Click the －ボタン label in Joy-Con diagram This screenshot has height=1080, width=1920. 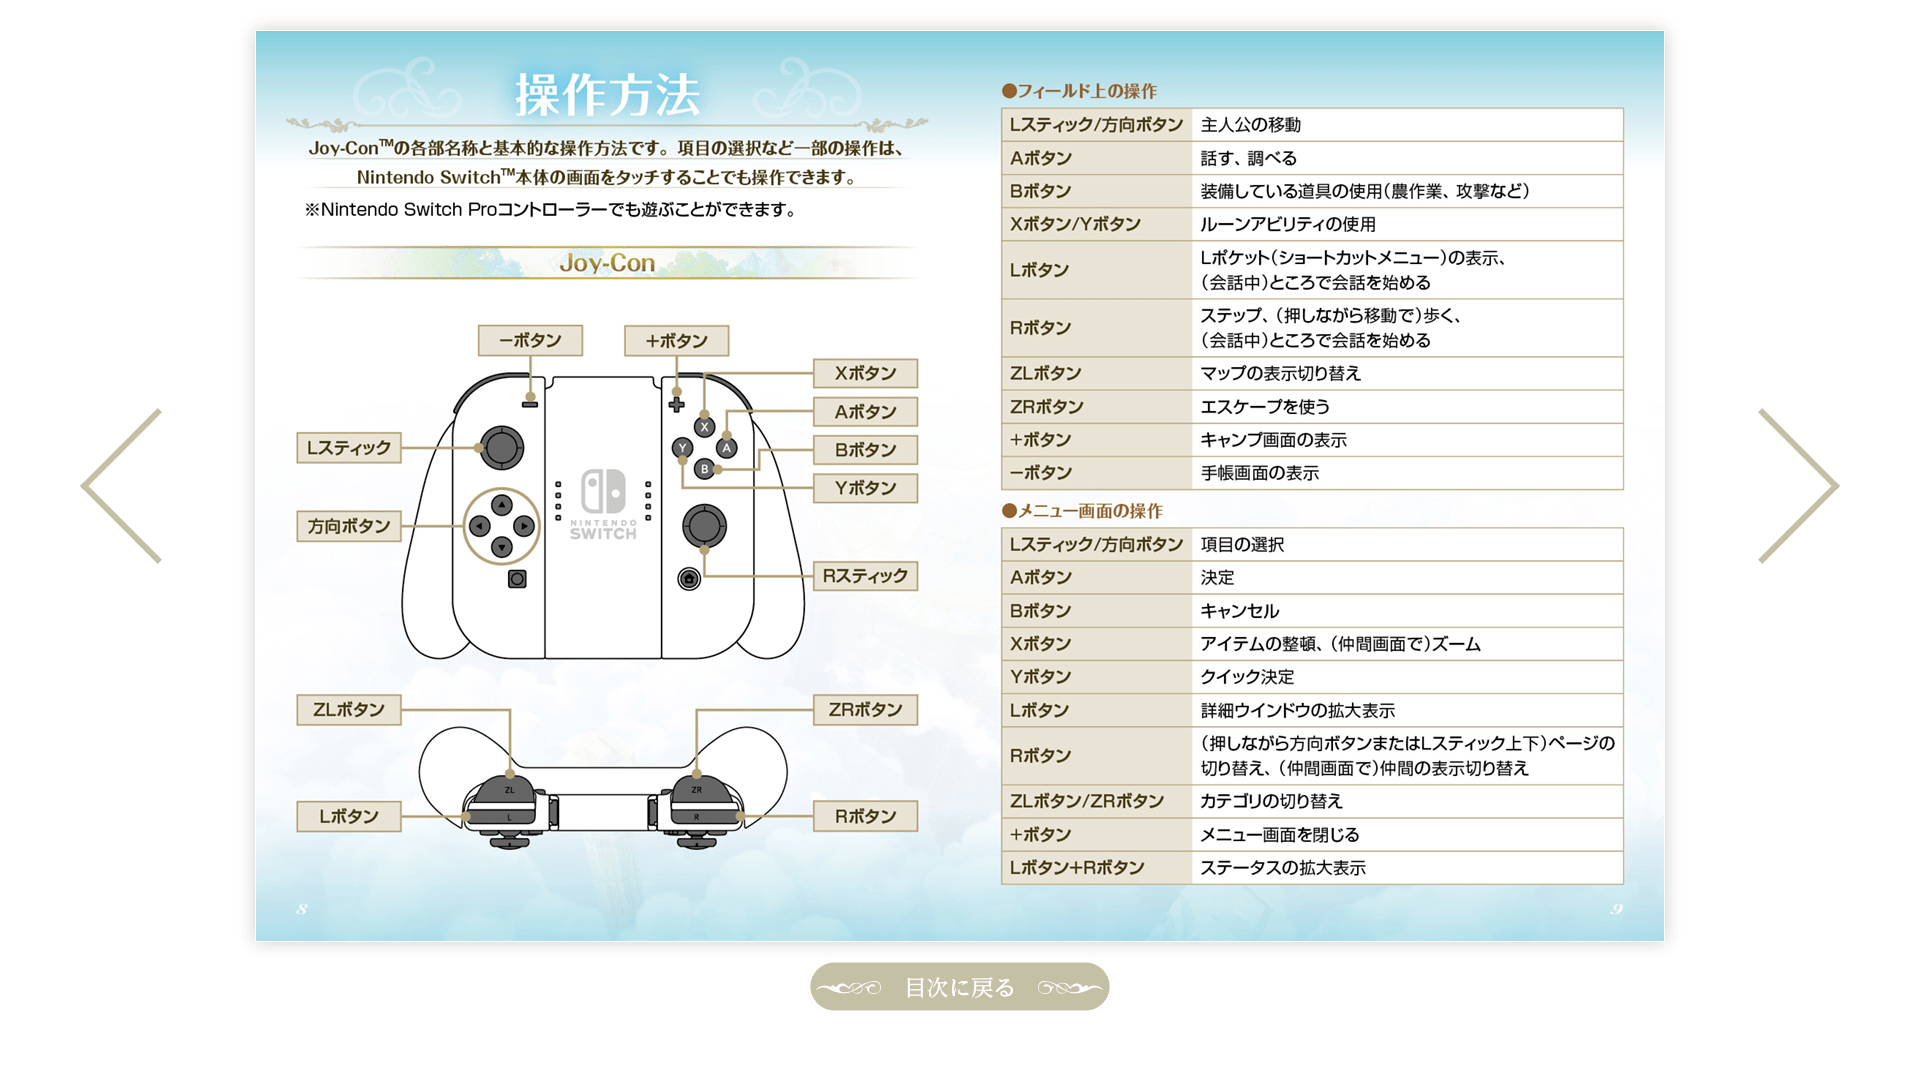(x=530, y=341)
